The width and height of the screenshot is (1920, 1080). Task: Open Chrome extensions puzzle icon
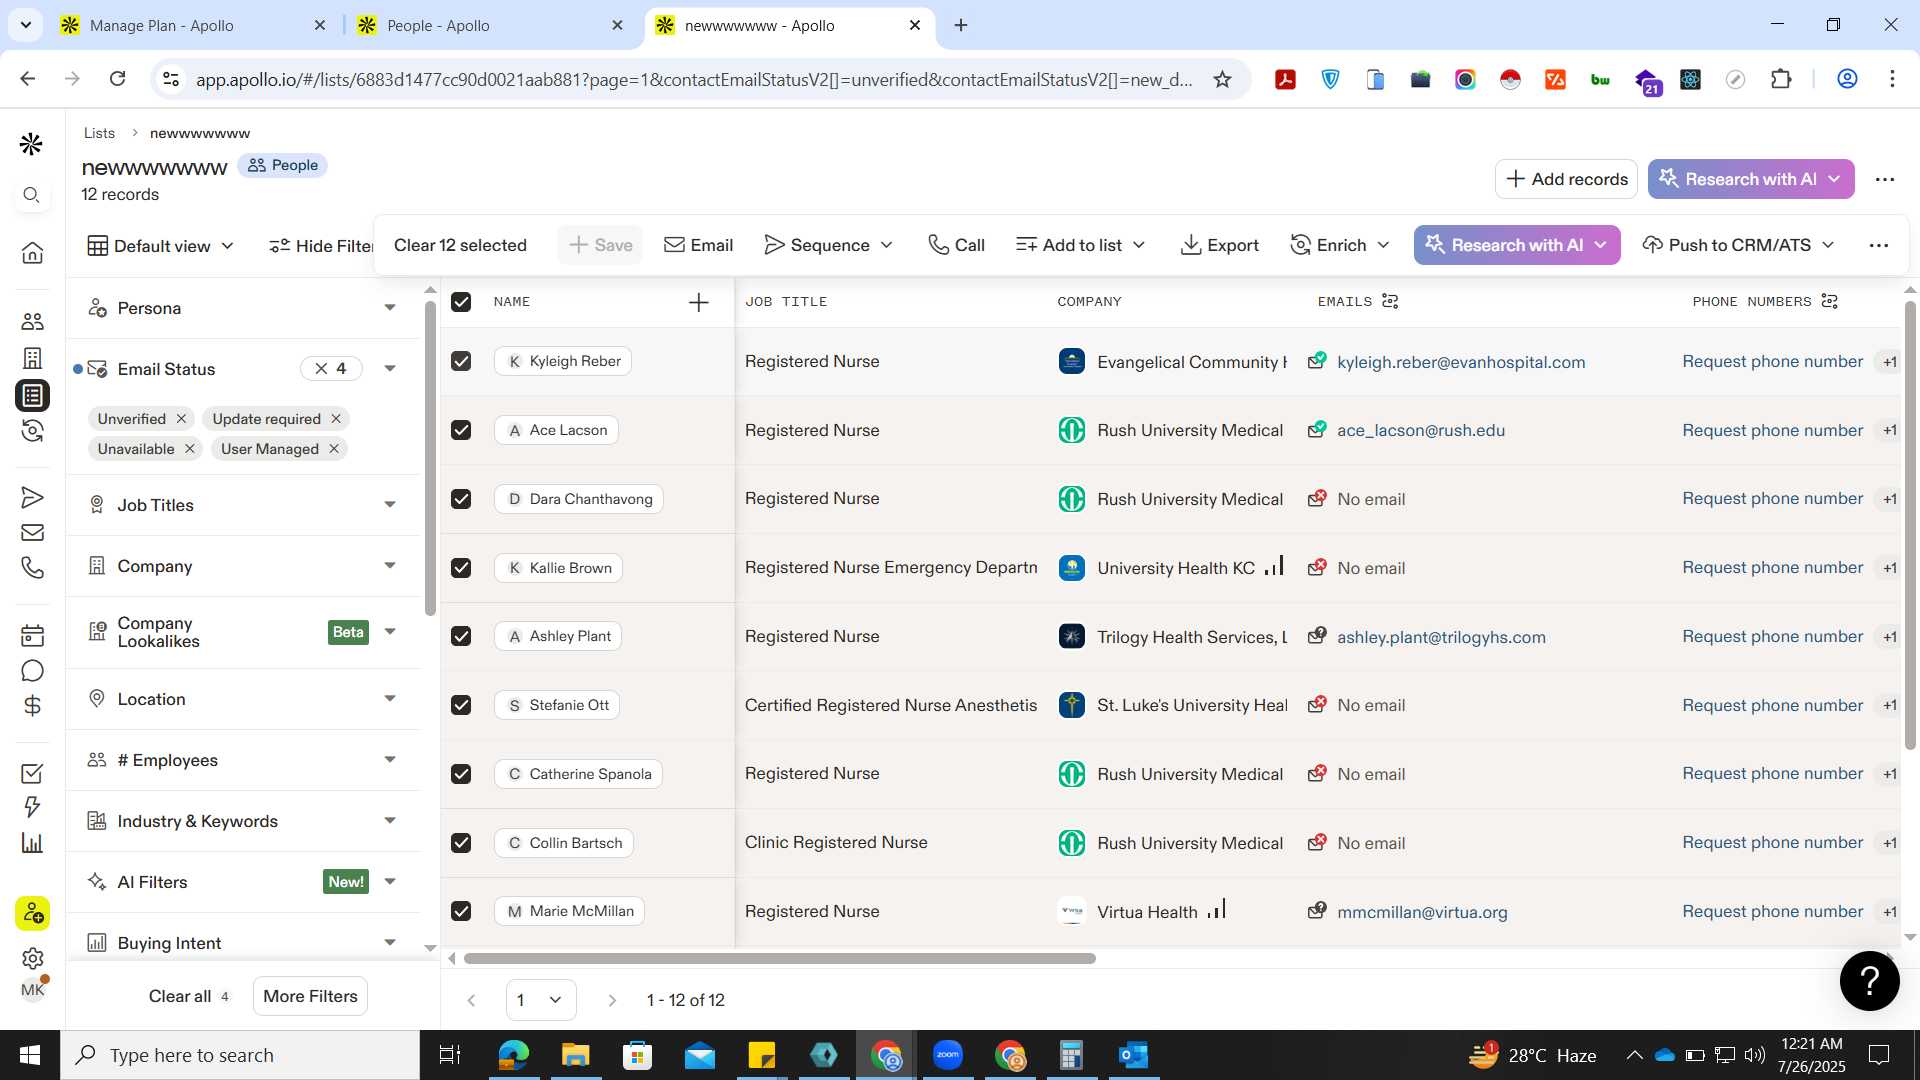point(1781,79)
